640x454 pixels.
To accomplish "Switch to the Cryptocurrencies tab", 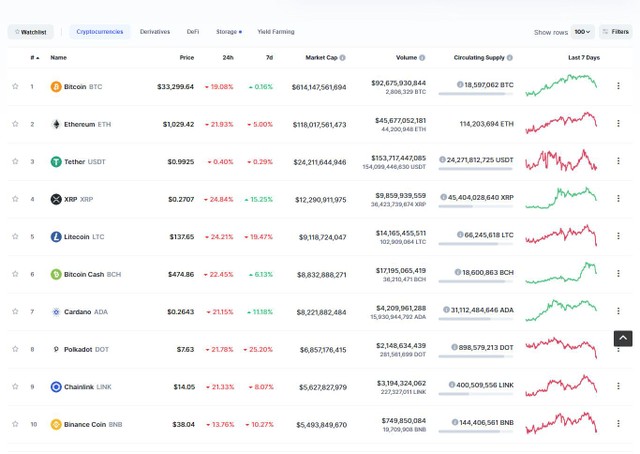I will [100, 32].
